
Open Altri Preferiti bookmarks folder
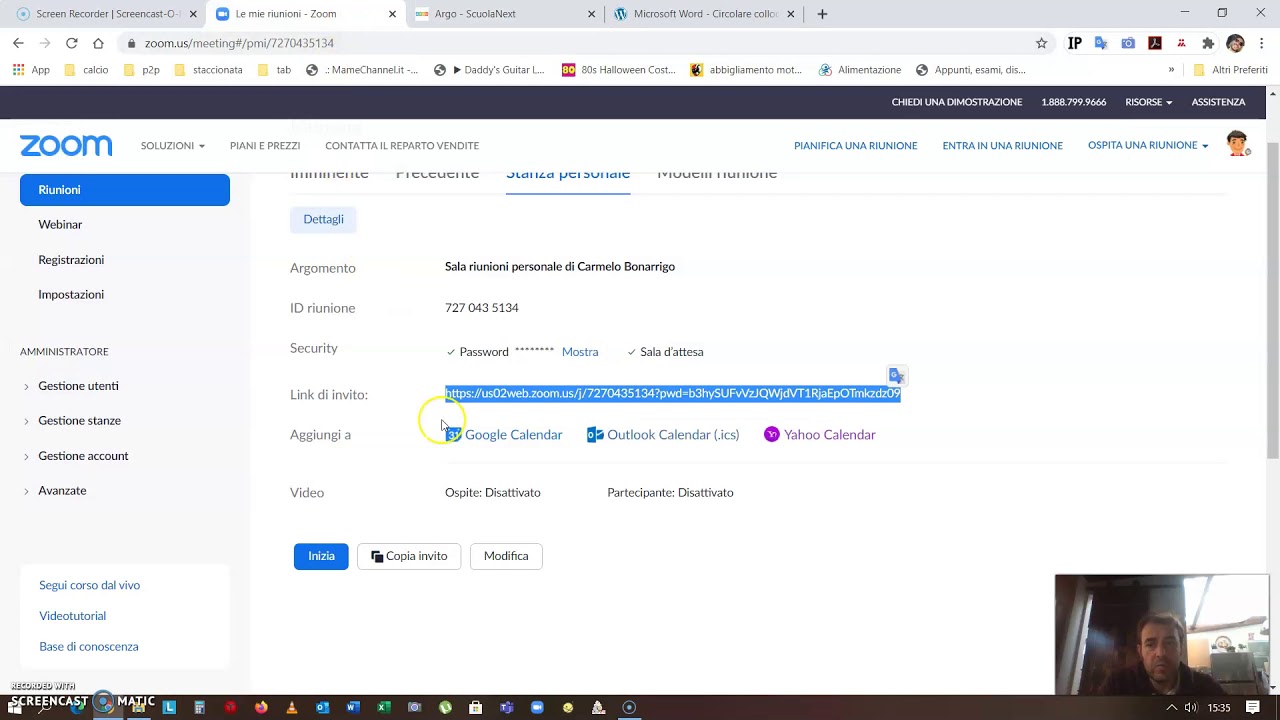1230,70
